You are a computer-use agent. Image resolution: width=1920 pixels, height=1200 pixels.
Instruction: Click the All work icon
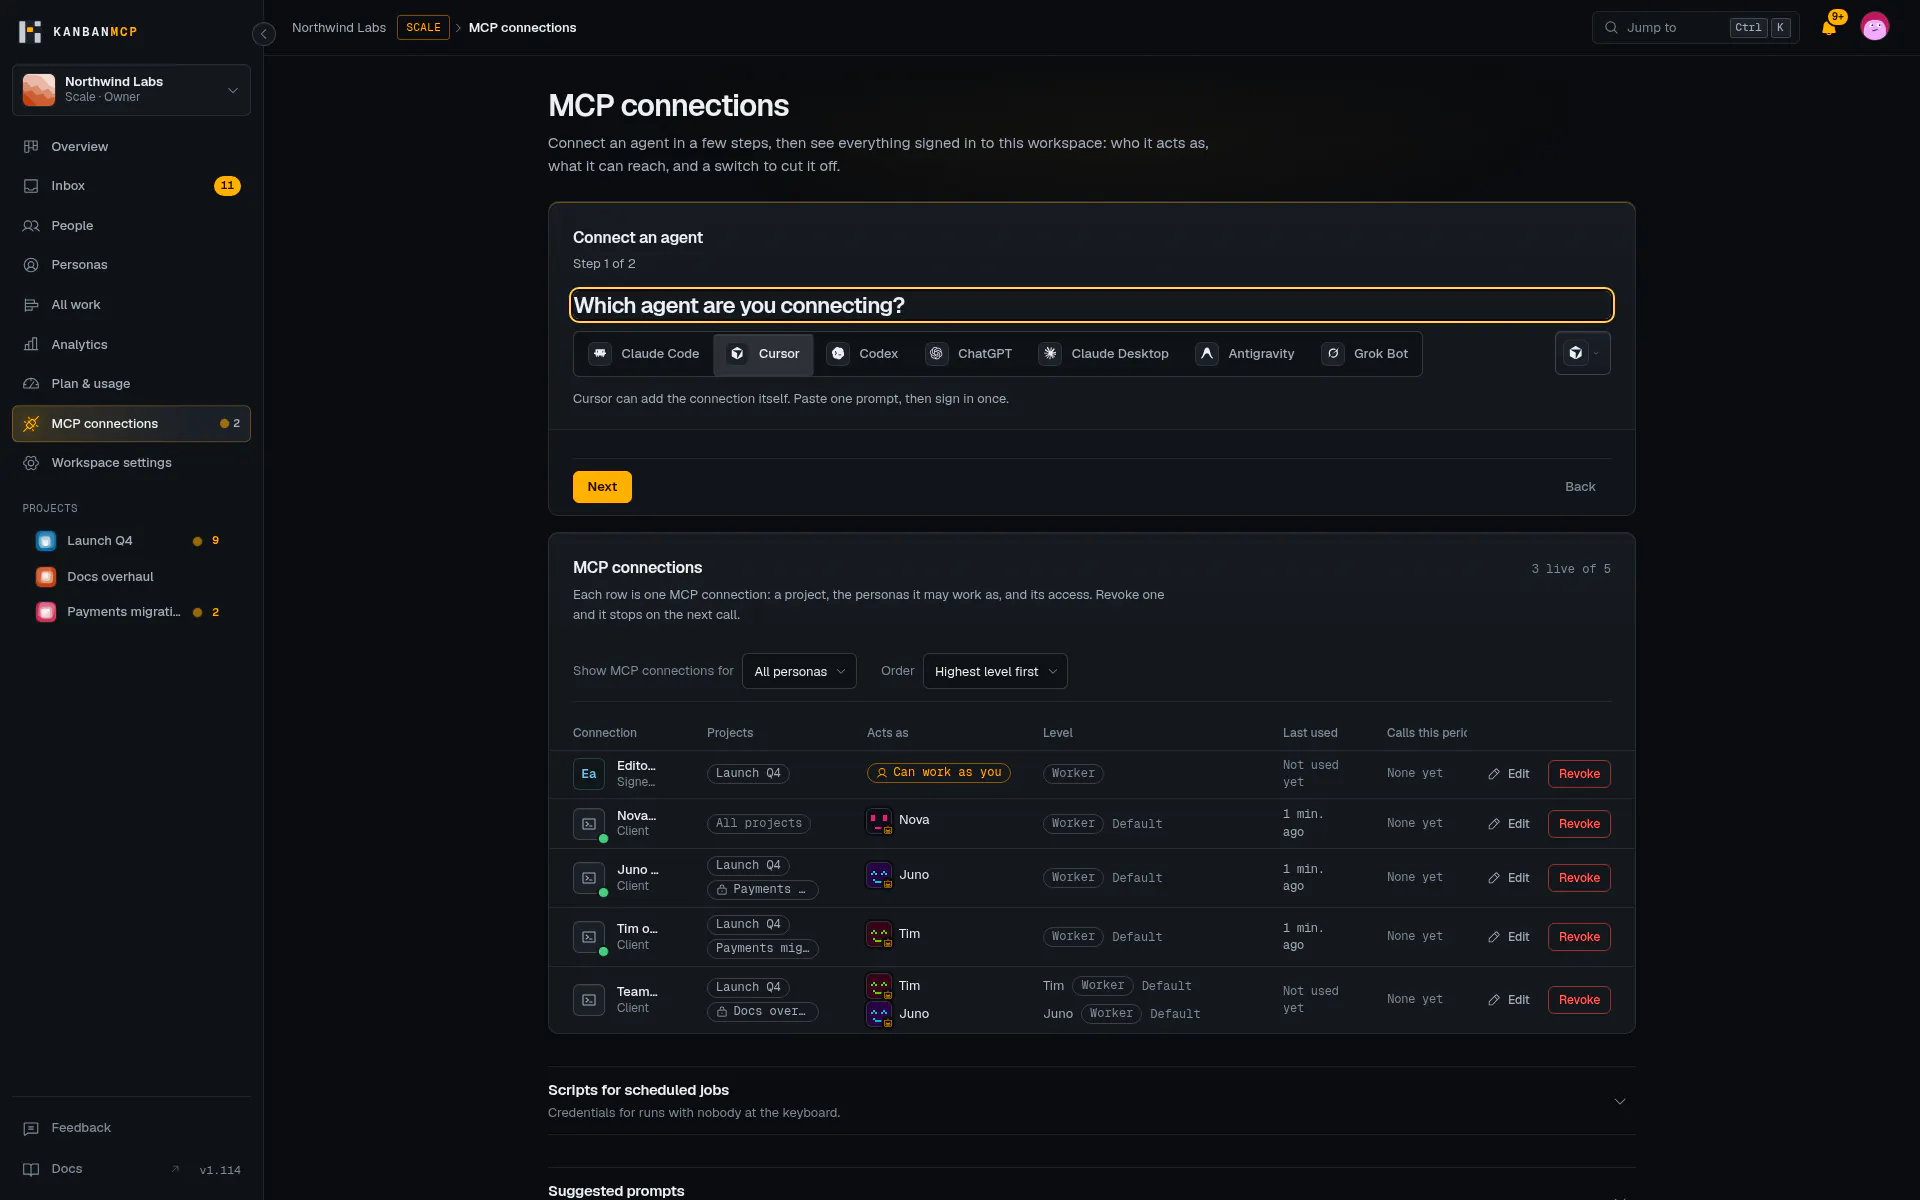coord(31,305)
